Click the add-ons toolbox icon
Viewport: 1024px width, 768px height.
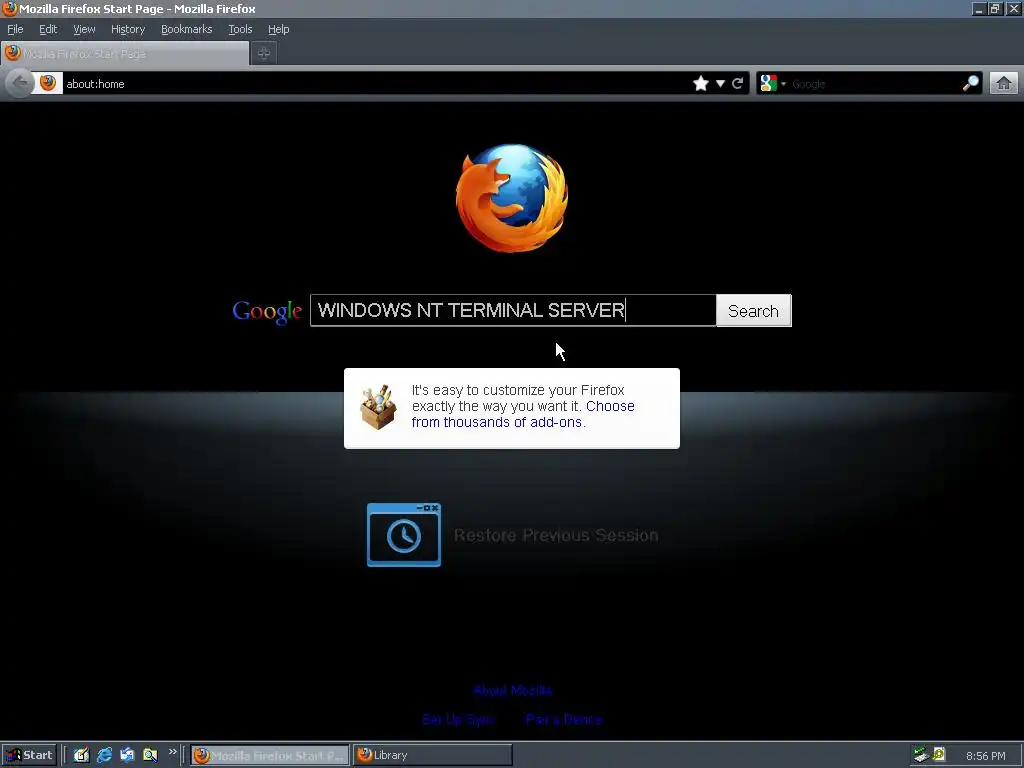click(x=378, y=408)
